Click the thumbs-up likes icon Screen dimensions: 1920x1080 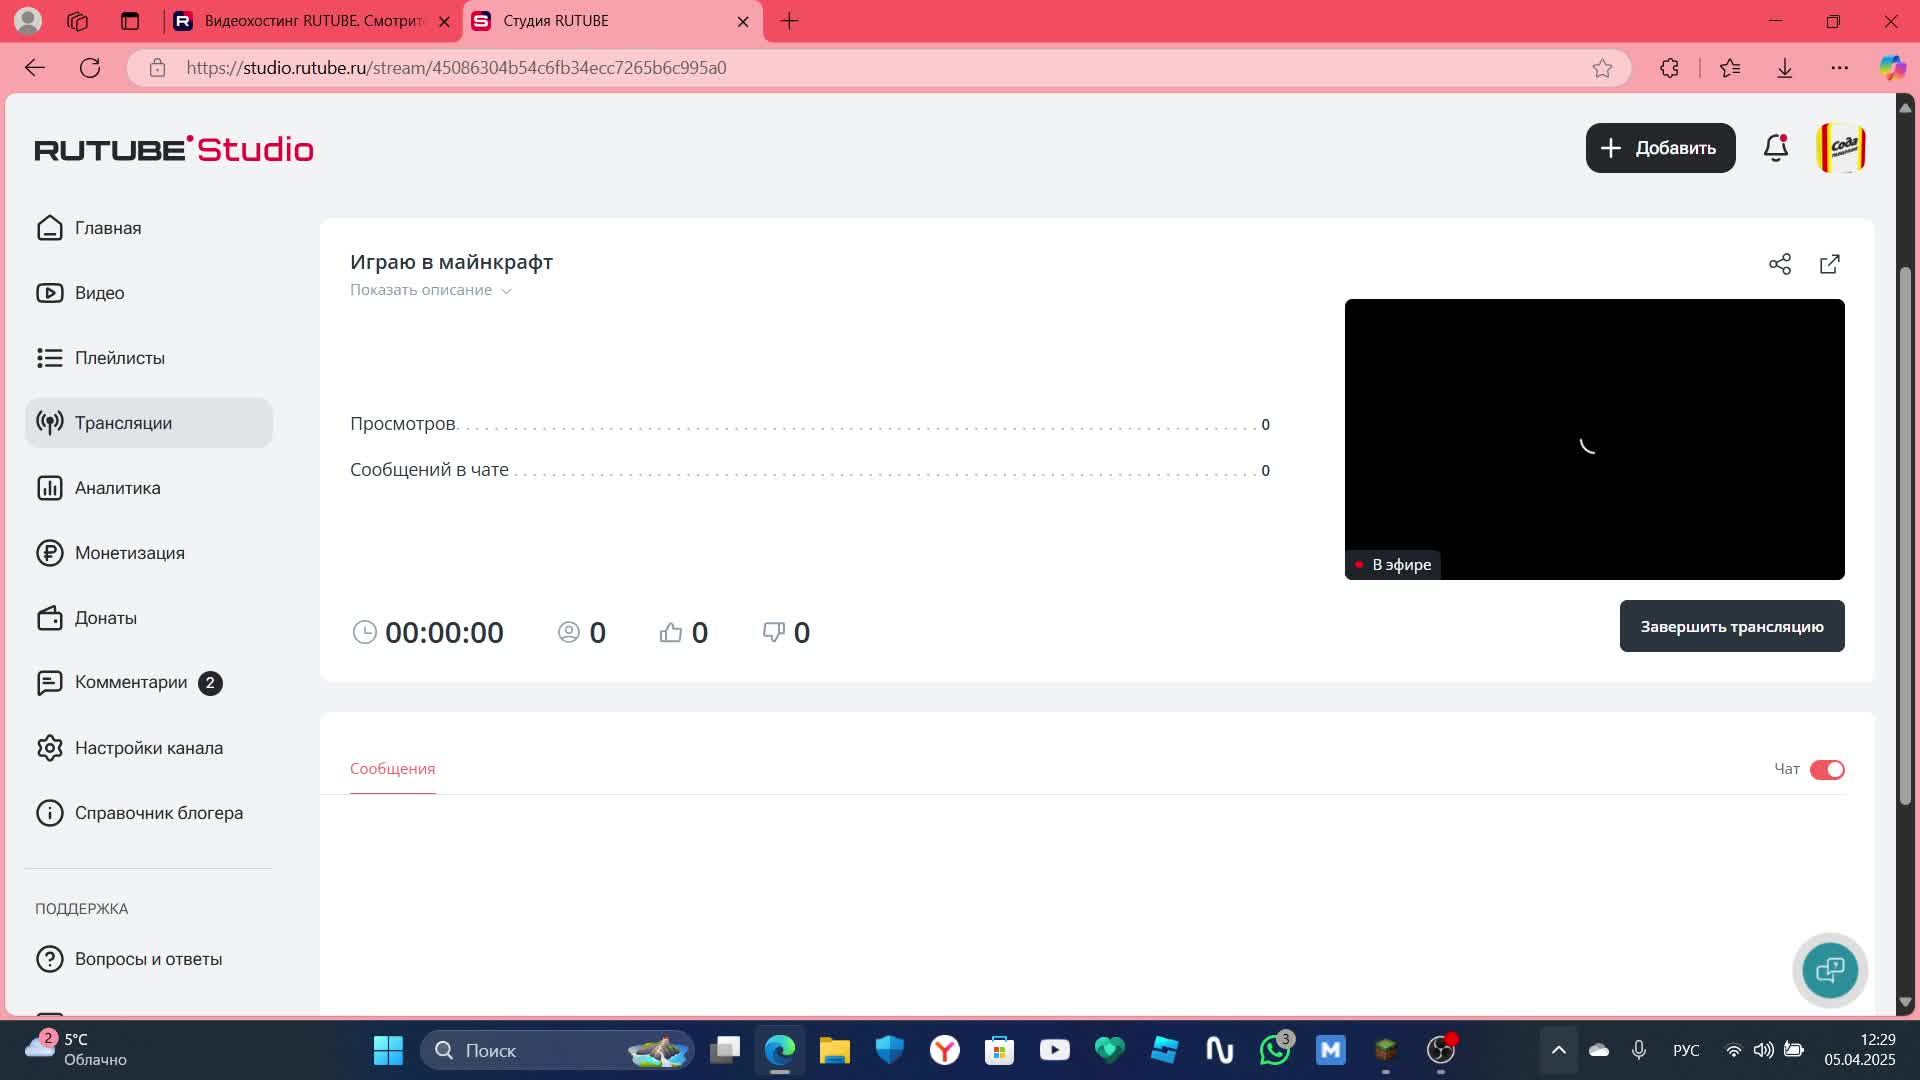pyautogui.click(x=670, y=632)
